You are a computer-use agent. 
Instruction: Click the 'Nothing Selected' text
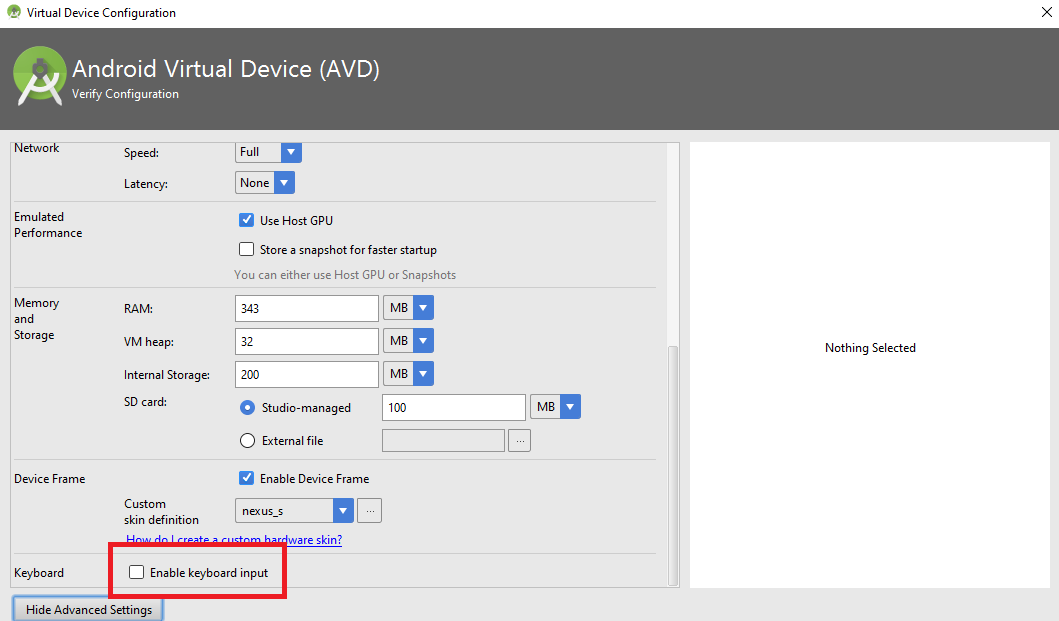tap(870, 348)
